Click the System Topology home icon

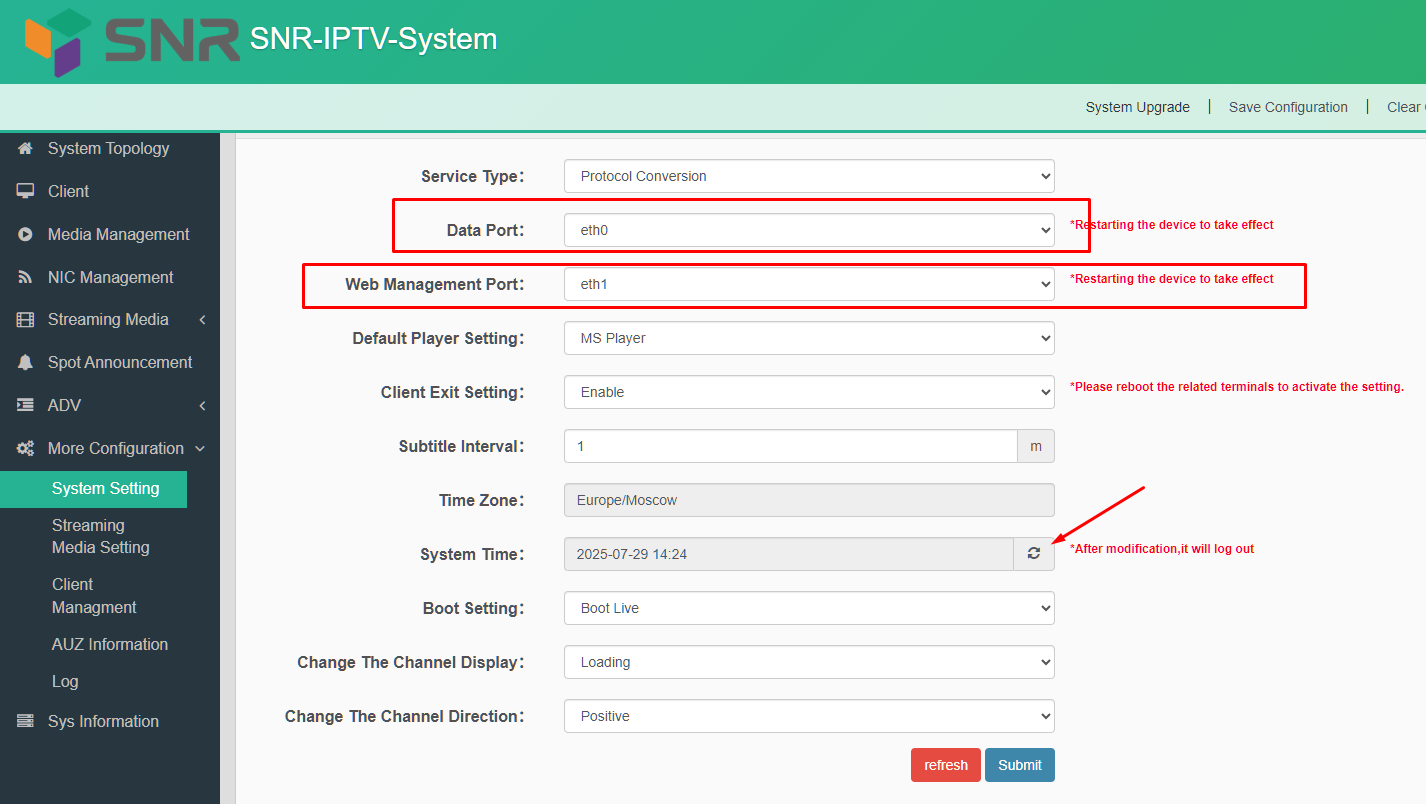click(x=26, y=148)
